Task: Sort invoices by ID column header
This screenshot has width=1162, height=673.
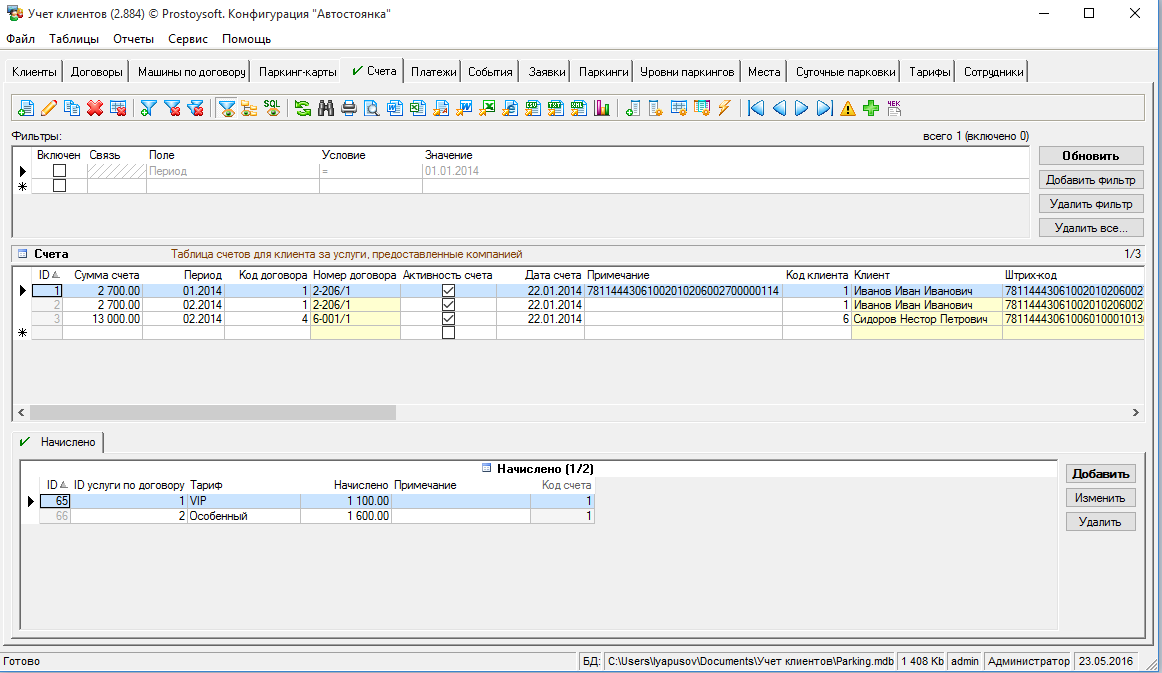Action: (47, 275)
